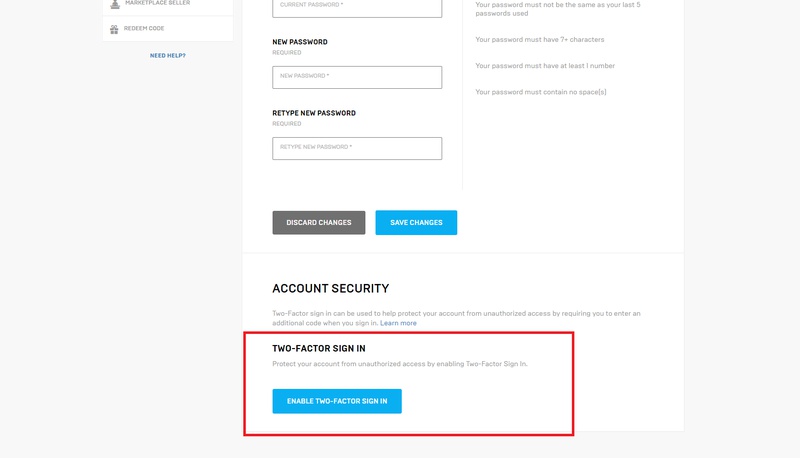This screenshot has height=458, width=800.
Task: Click the Need Help? link
Action: 168,55
